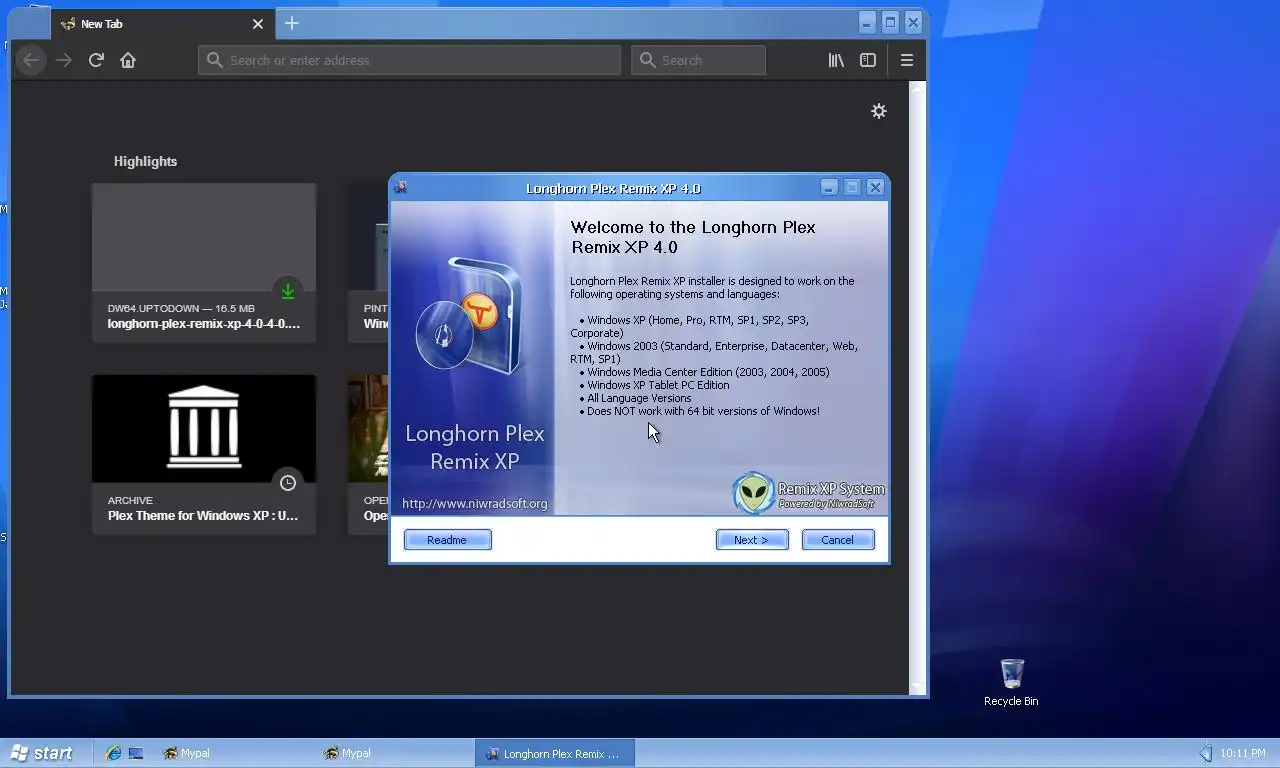
Task: Click the Longhorn Plex software box image
Action: 471,316
